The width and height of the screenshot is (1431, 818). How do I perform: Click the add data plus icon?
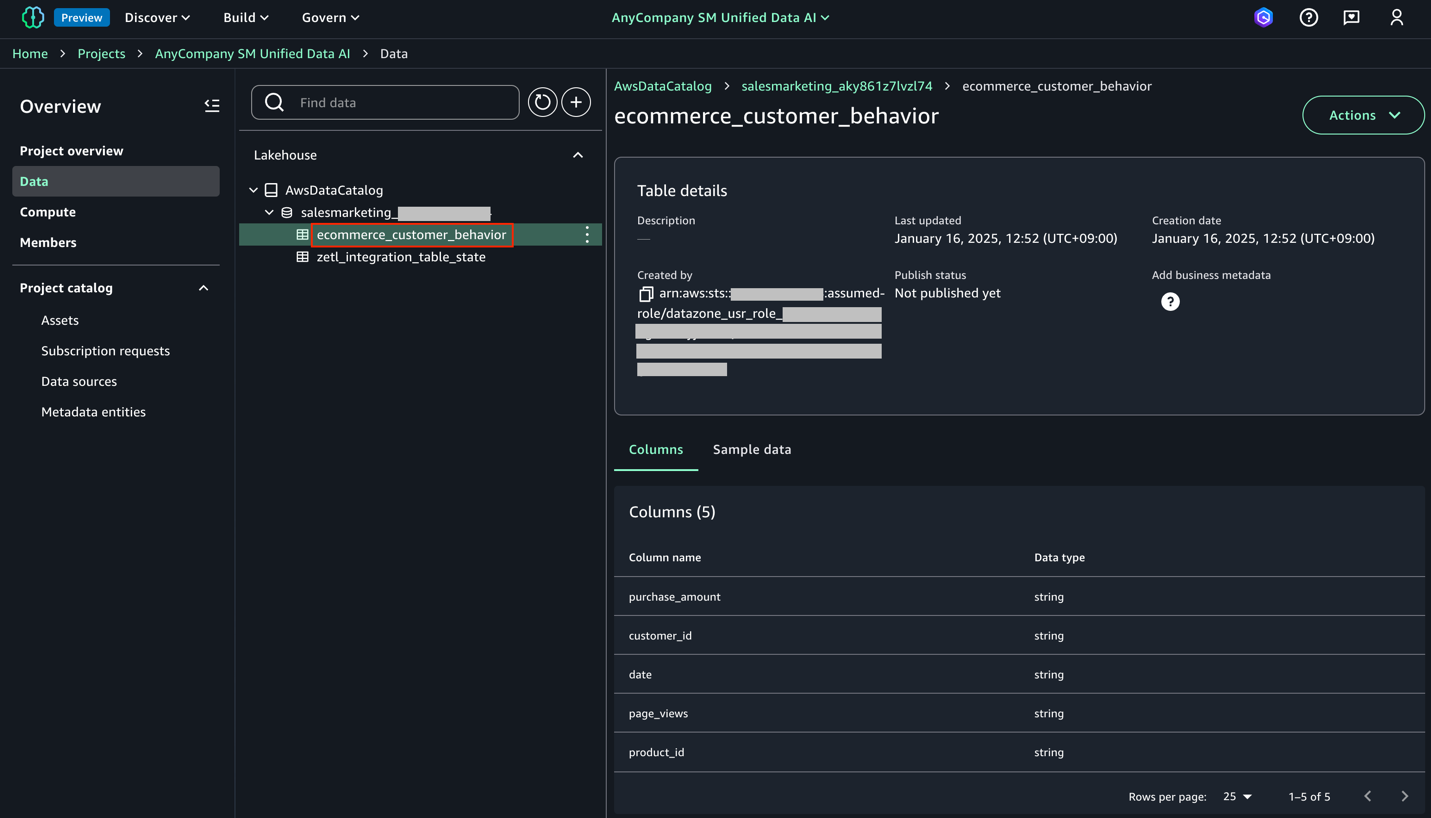point(576,102)
